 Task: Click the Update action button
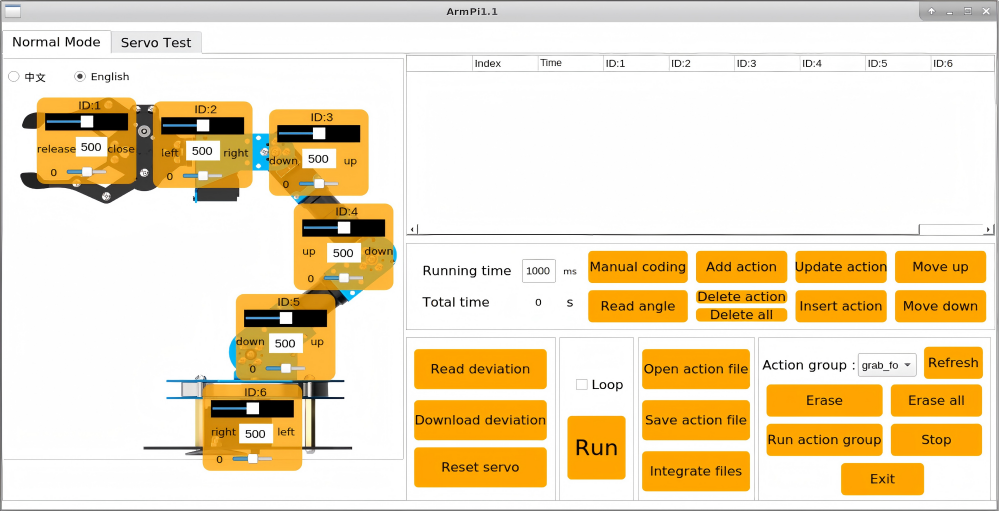pos(841,267)
